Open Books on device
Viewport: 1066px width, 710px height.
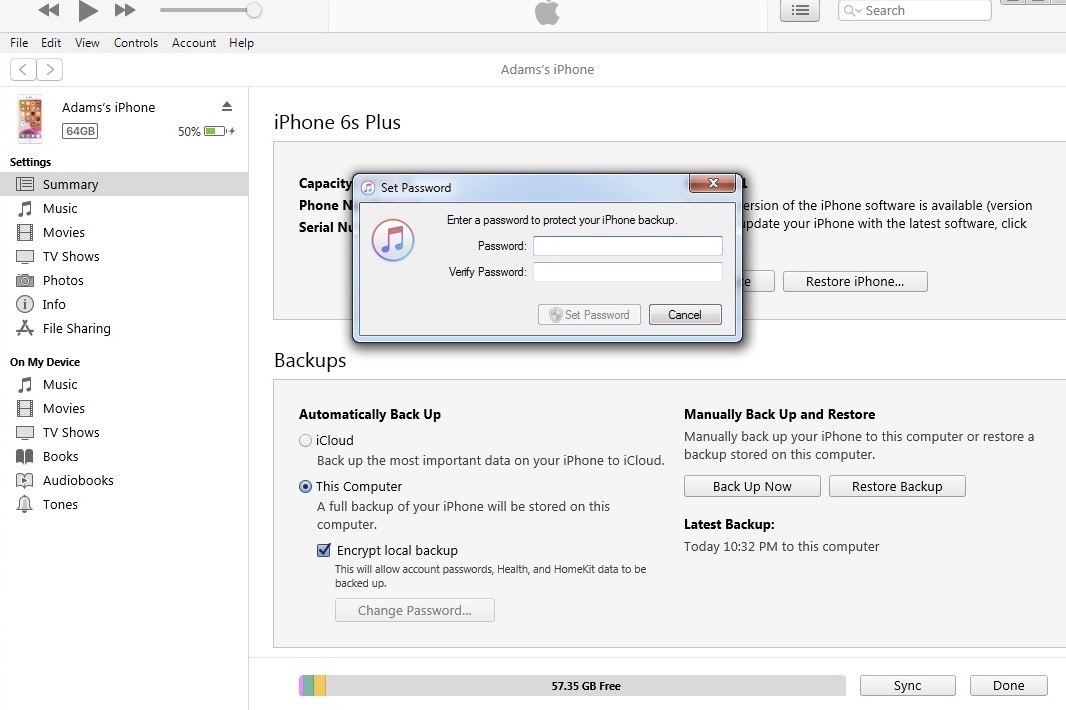coord(124,456)
